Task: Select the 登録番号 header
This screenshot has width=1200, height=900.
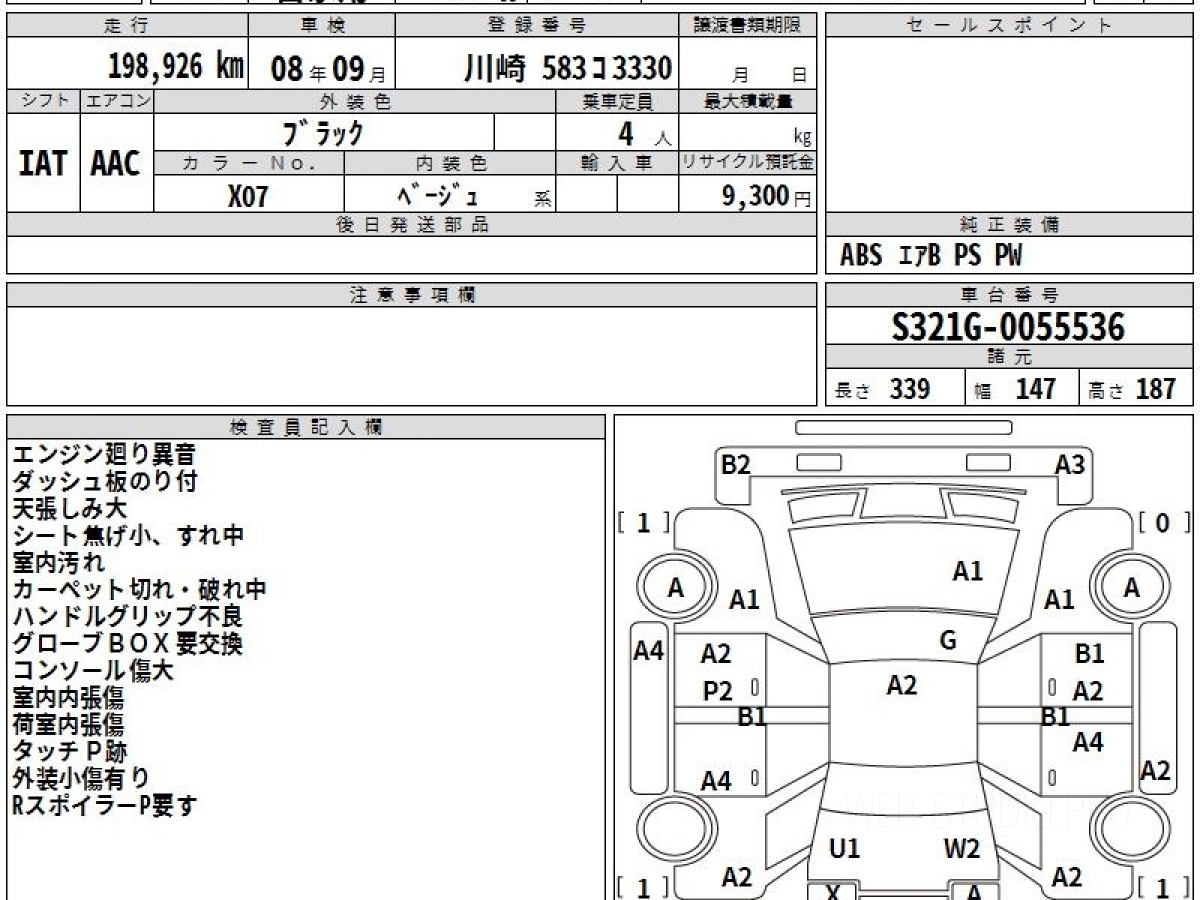Action: point(538,26)
